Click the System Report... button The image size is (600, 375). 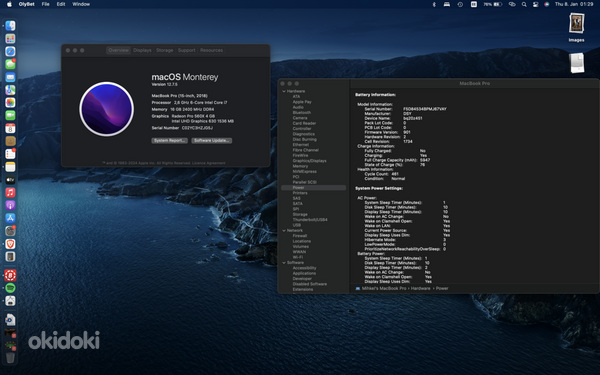(x=170, y=140)
